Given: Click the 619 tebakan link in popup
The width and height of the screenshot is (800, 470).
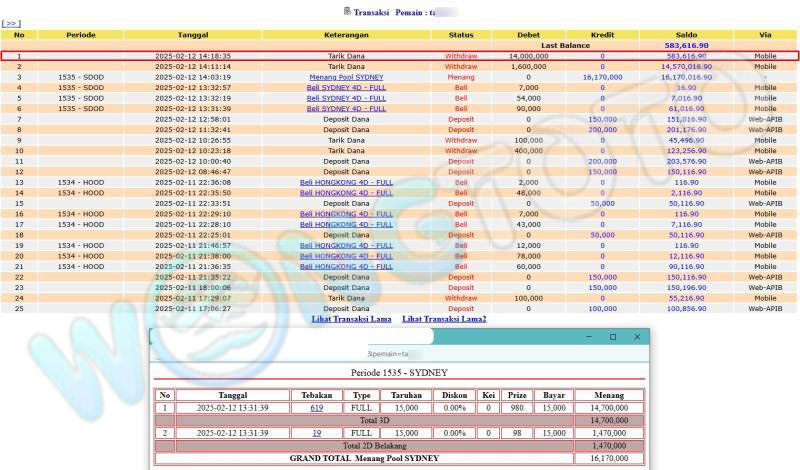Looking at the screenshot, I should (x=316, y=408).
